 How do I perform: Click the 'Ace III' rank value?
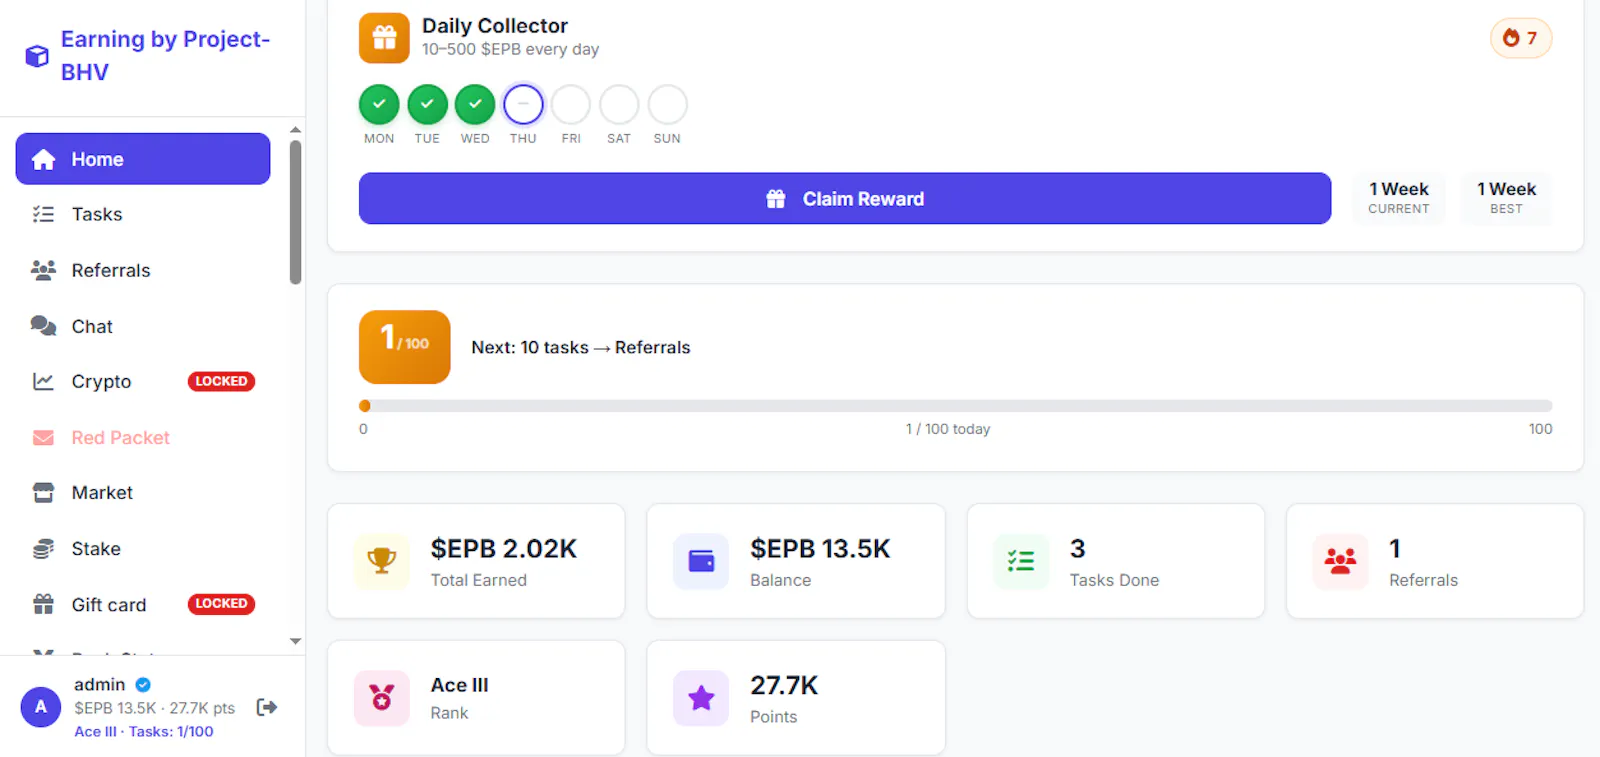pos(460,685)
